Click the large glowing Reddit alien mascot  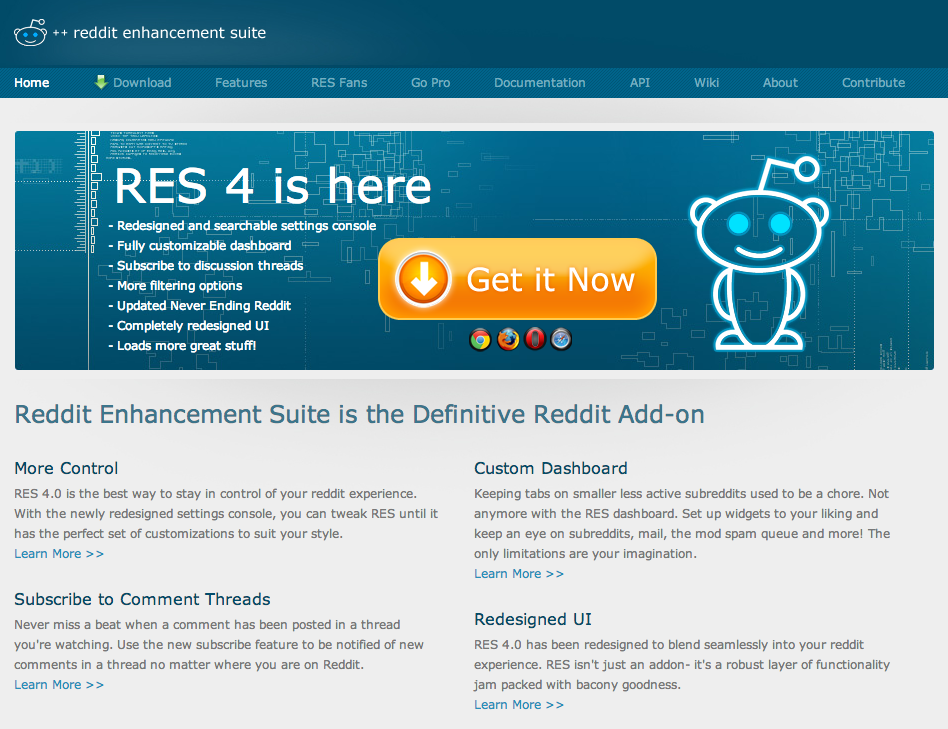pyautogui.click(x=759, y=254)
